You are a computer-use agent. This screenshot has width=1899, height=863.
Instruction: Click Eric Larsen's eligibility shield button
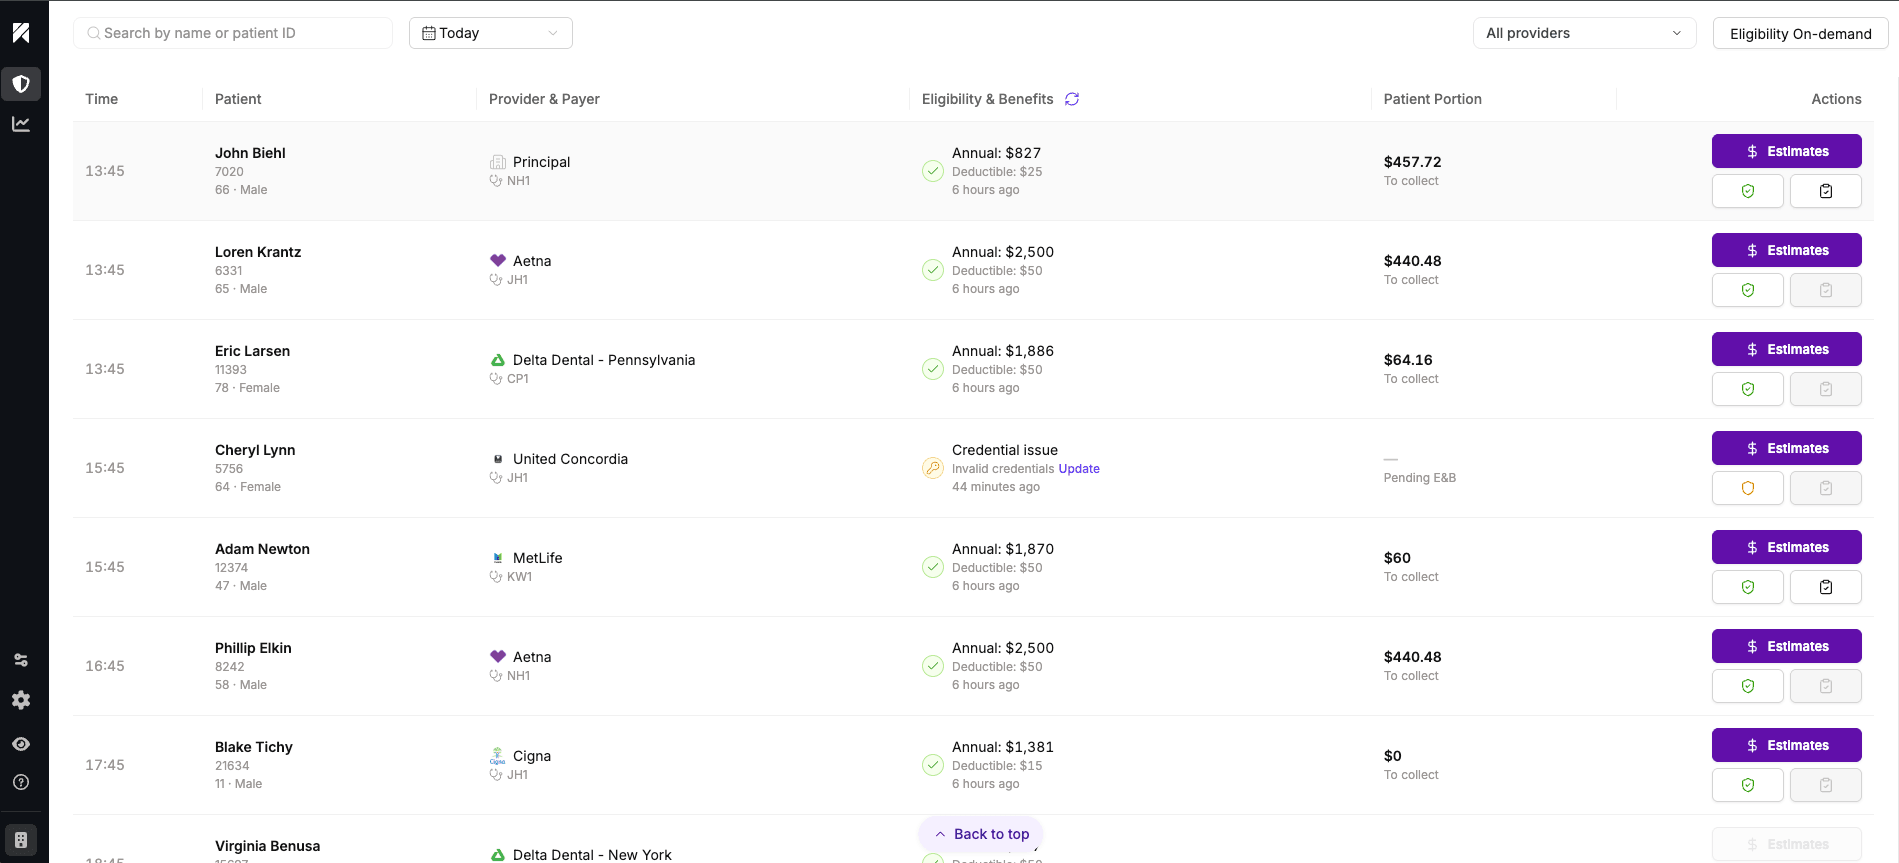(x=1748, y=389)
